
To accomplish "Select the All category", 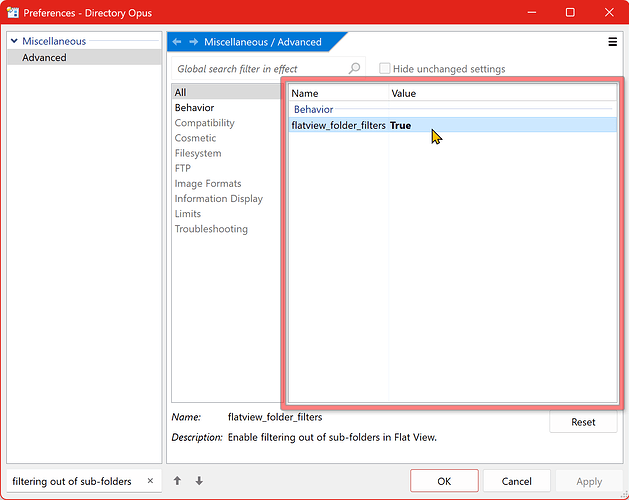I will coord(227,92).
